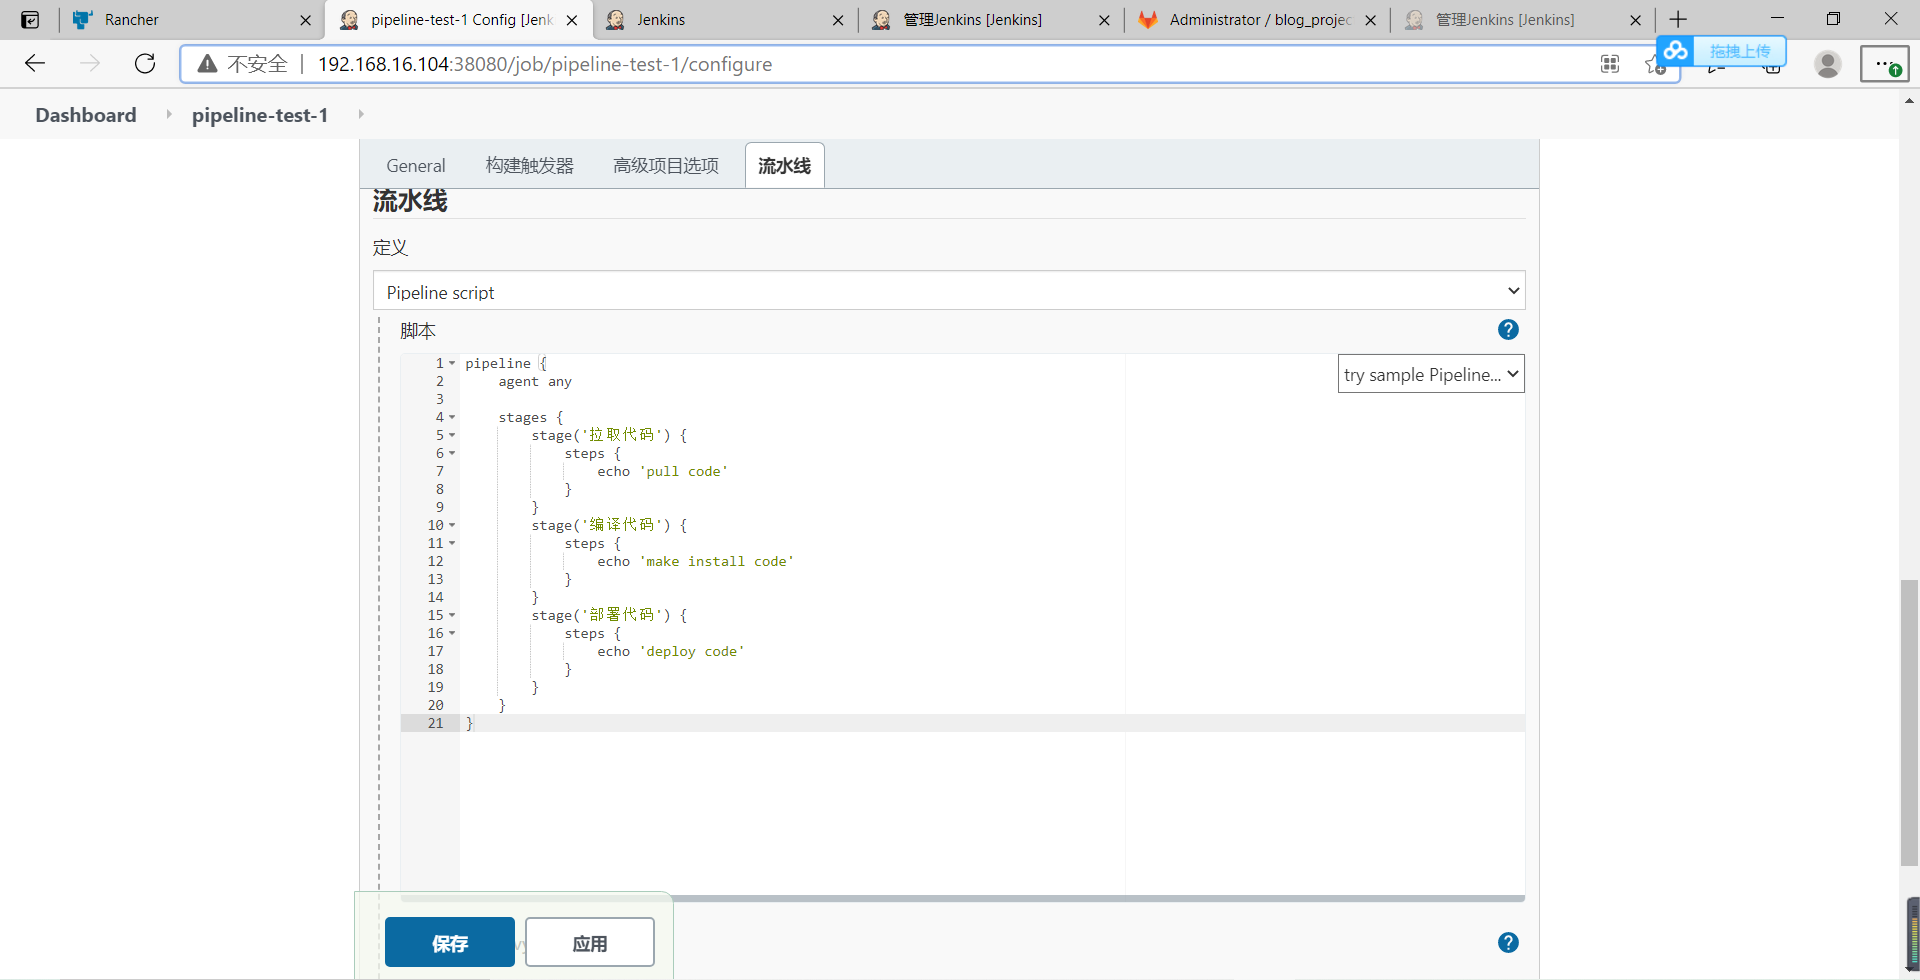
Task: Collapse the steps fold at line 16
Action: point(452,633)
